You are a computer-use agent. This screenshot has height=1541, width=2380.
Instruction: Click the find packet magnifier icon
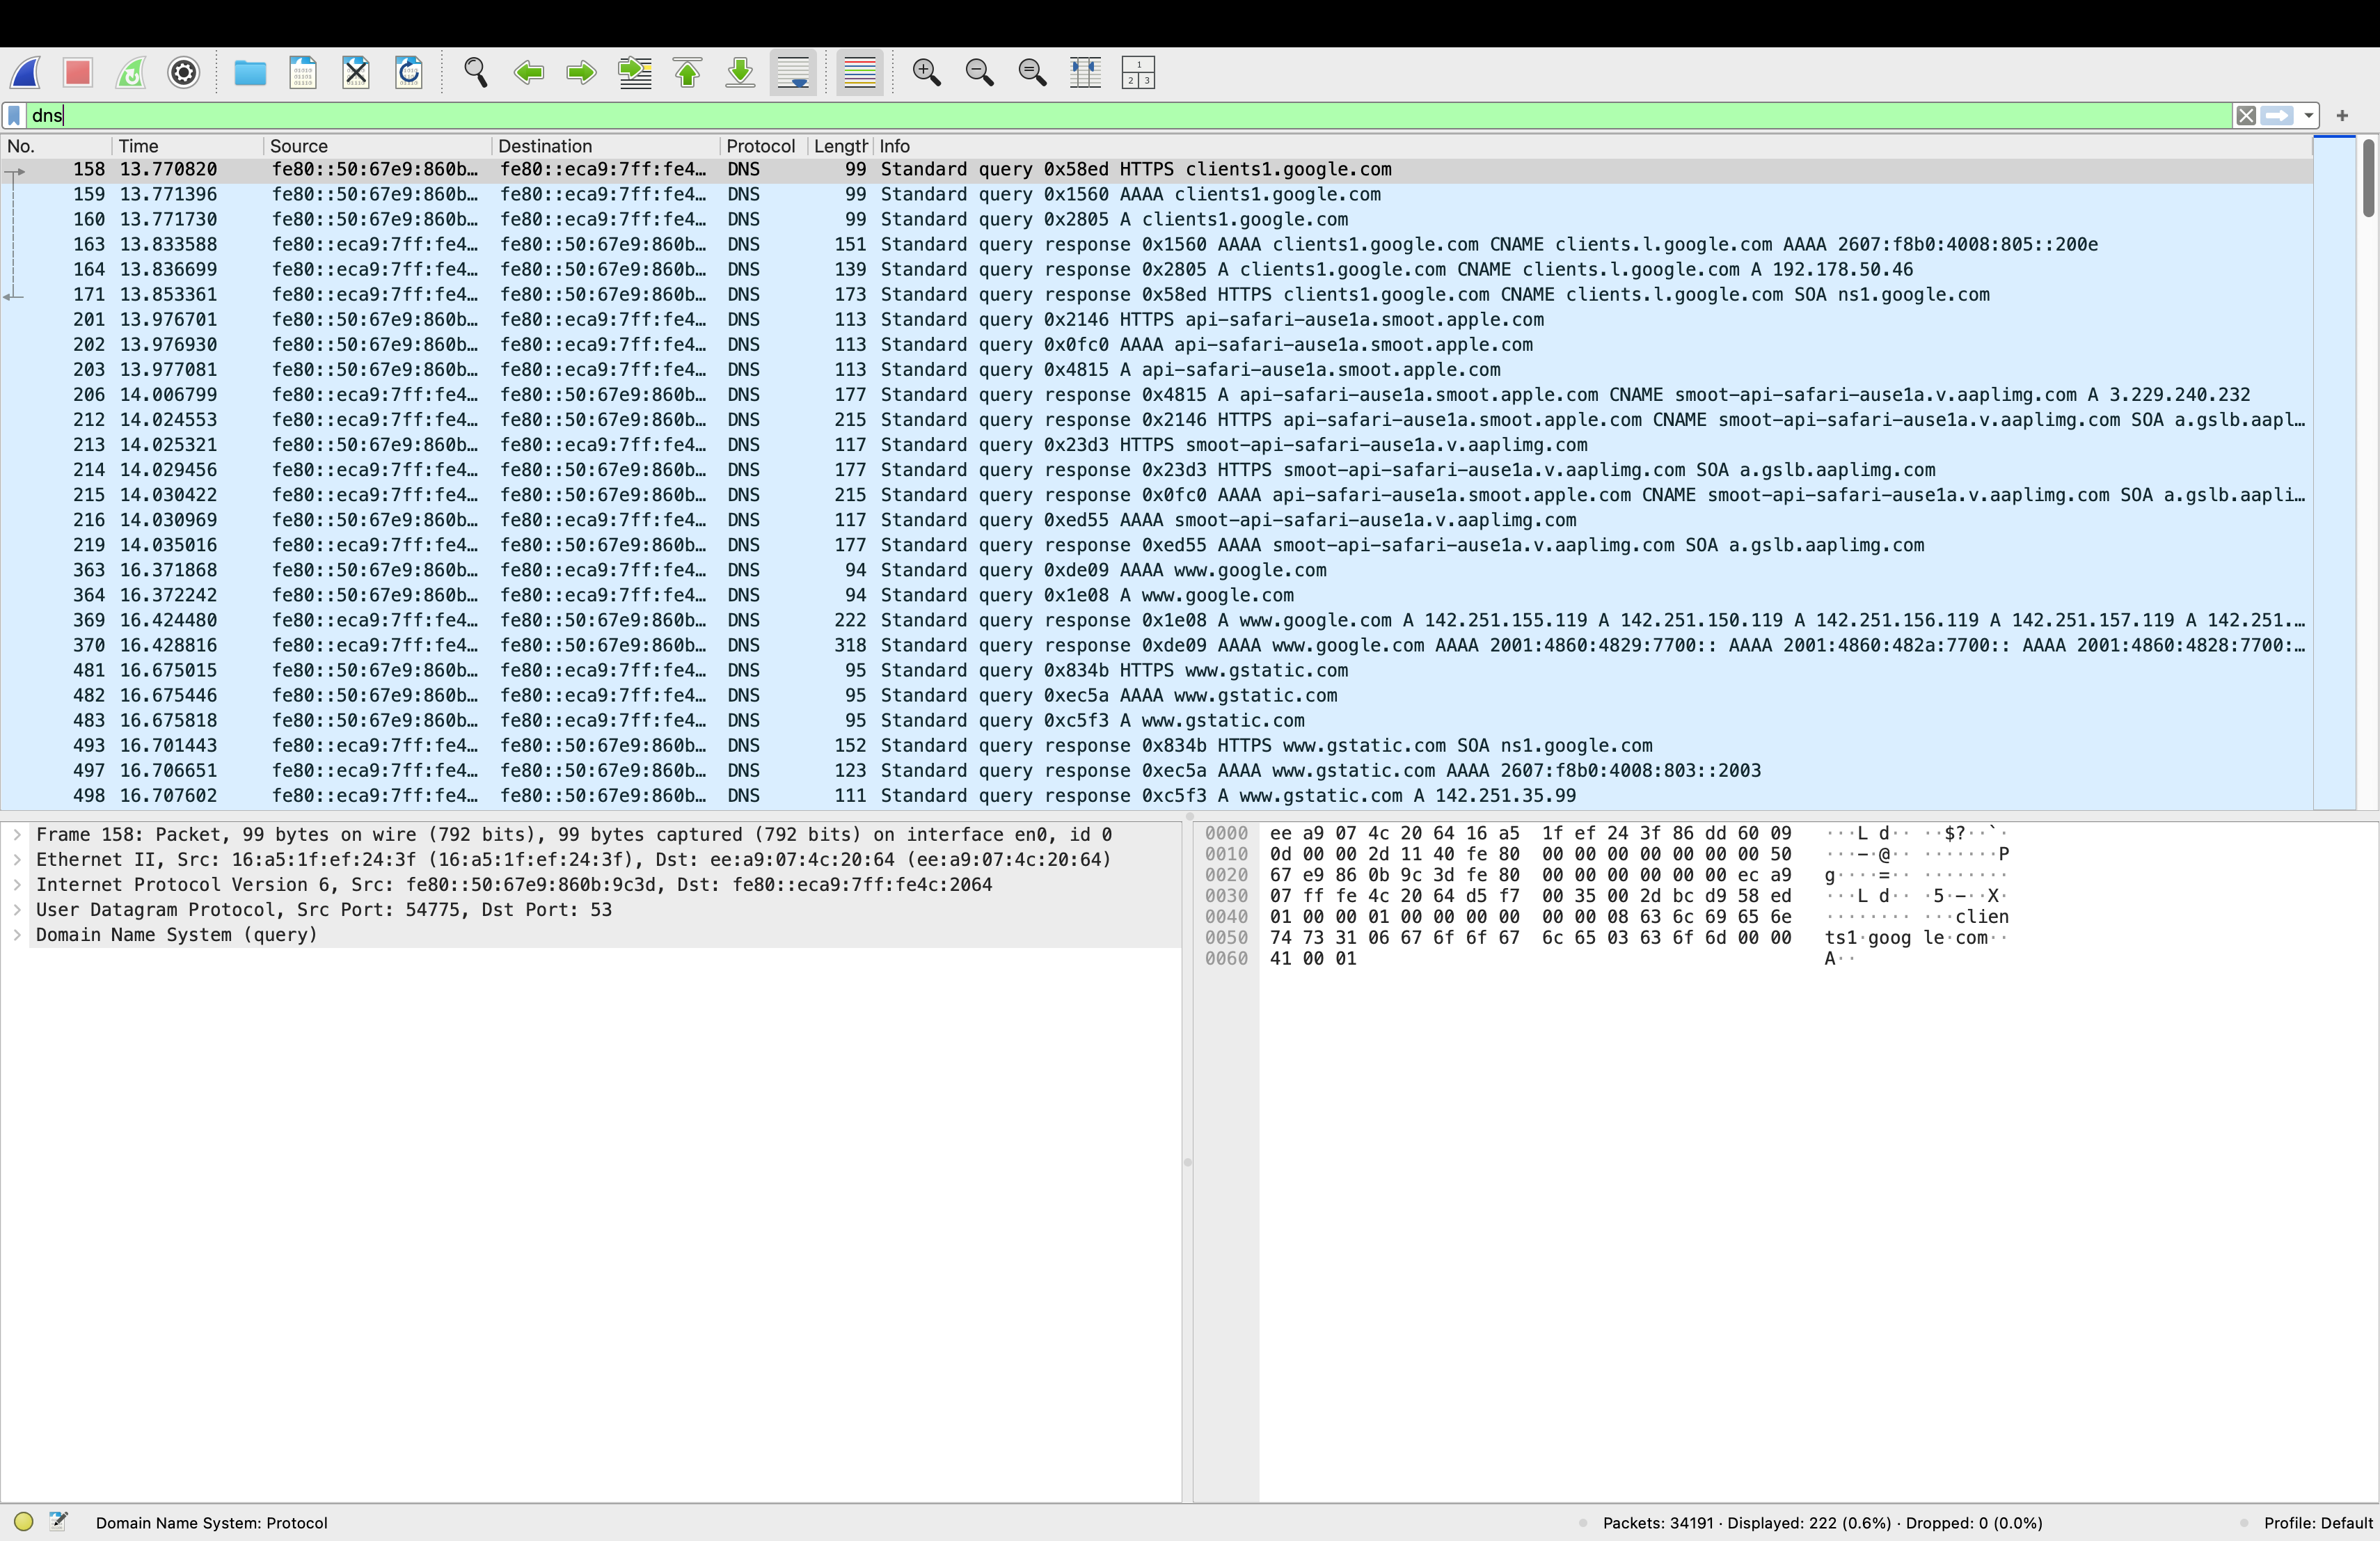pos(476,73)
